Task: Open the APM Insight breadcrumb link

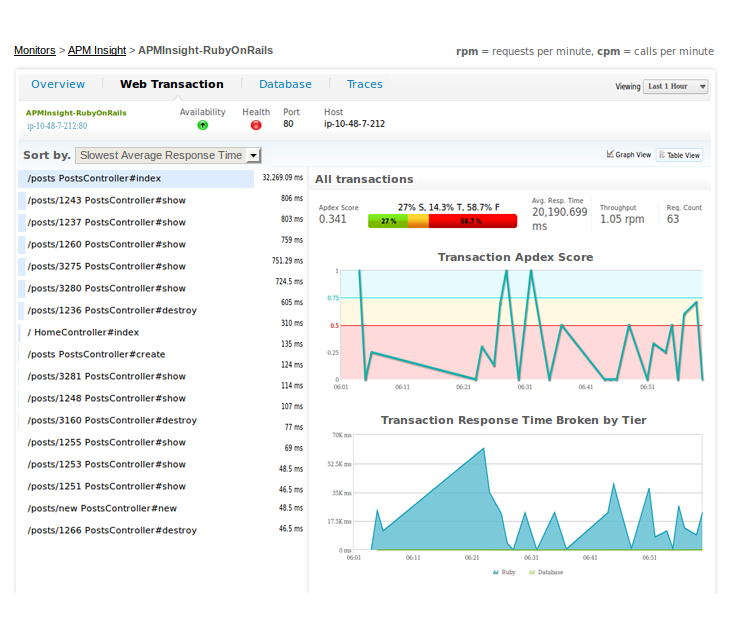Action: point(97,50)
